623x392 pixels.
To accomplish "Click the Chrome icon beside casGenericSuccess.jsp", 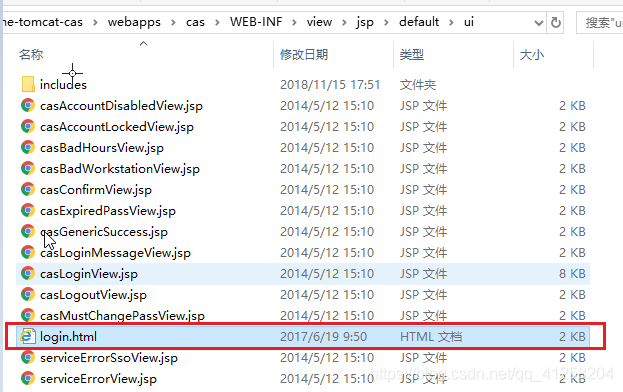I will [28, 232].
